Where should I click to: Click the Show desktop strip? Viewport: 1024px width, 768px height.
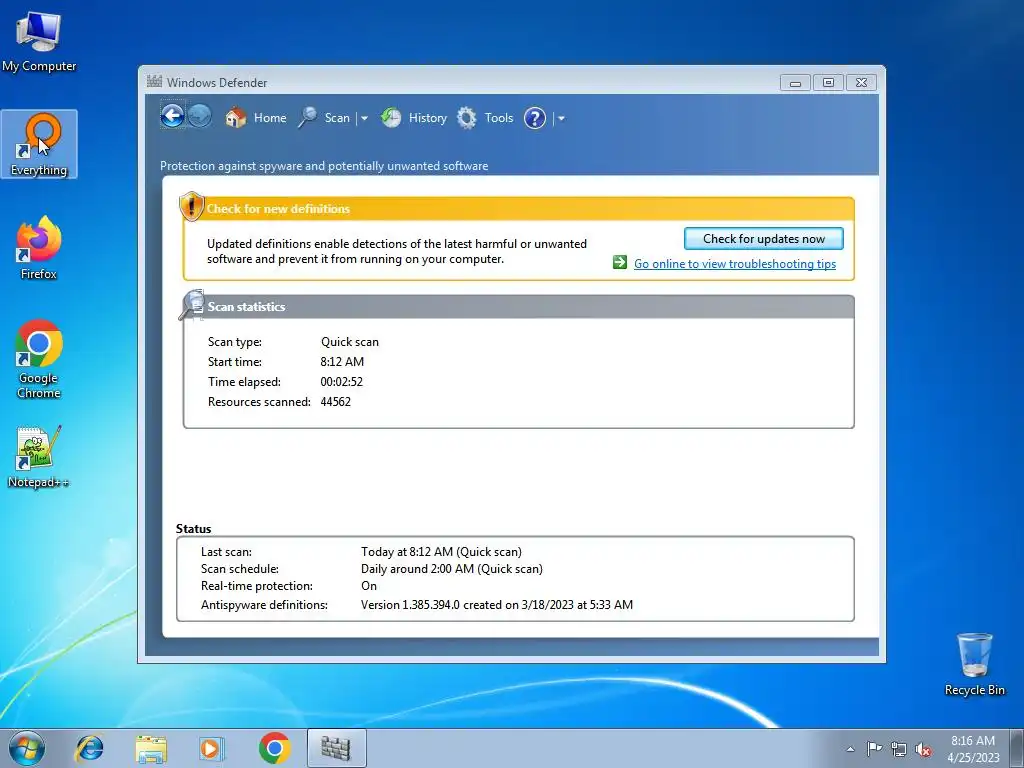point(1018,748)
